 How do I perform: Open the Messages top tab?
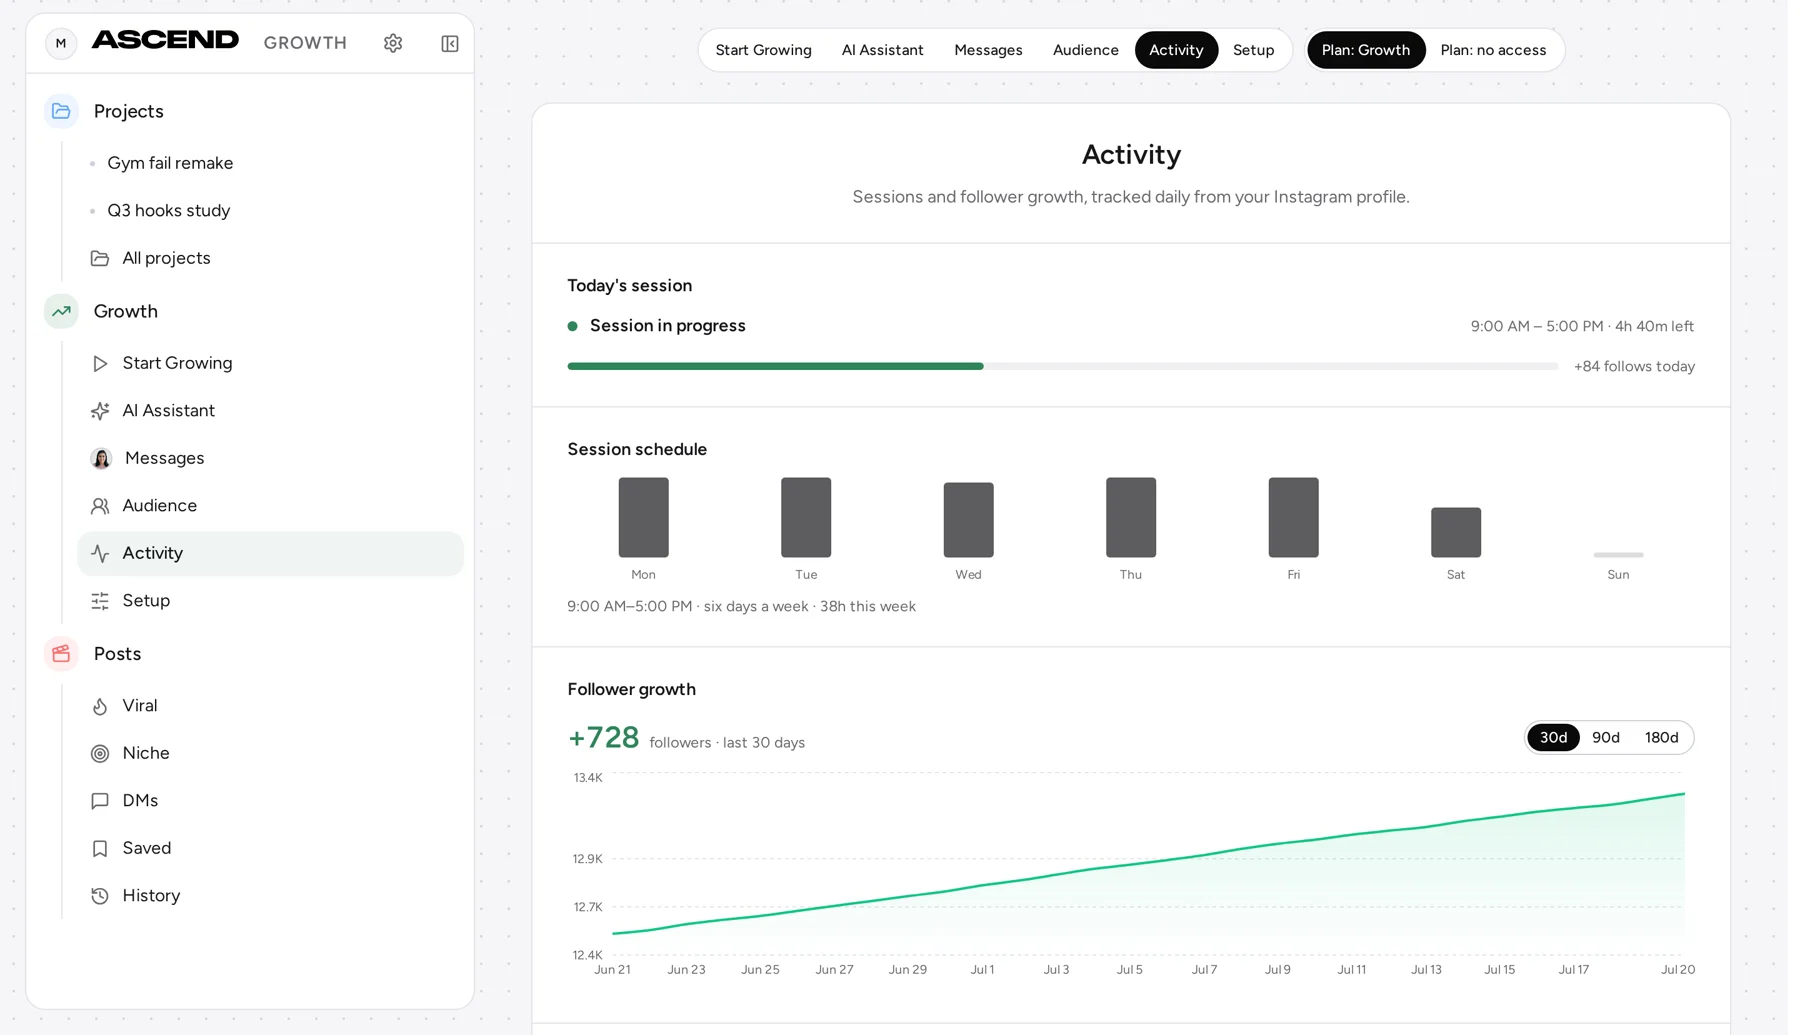[988, 50]
